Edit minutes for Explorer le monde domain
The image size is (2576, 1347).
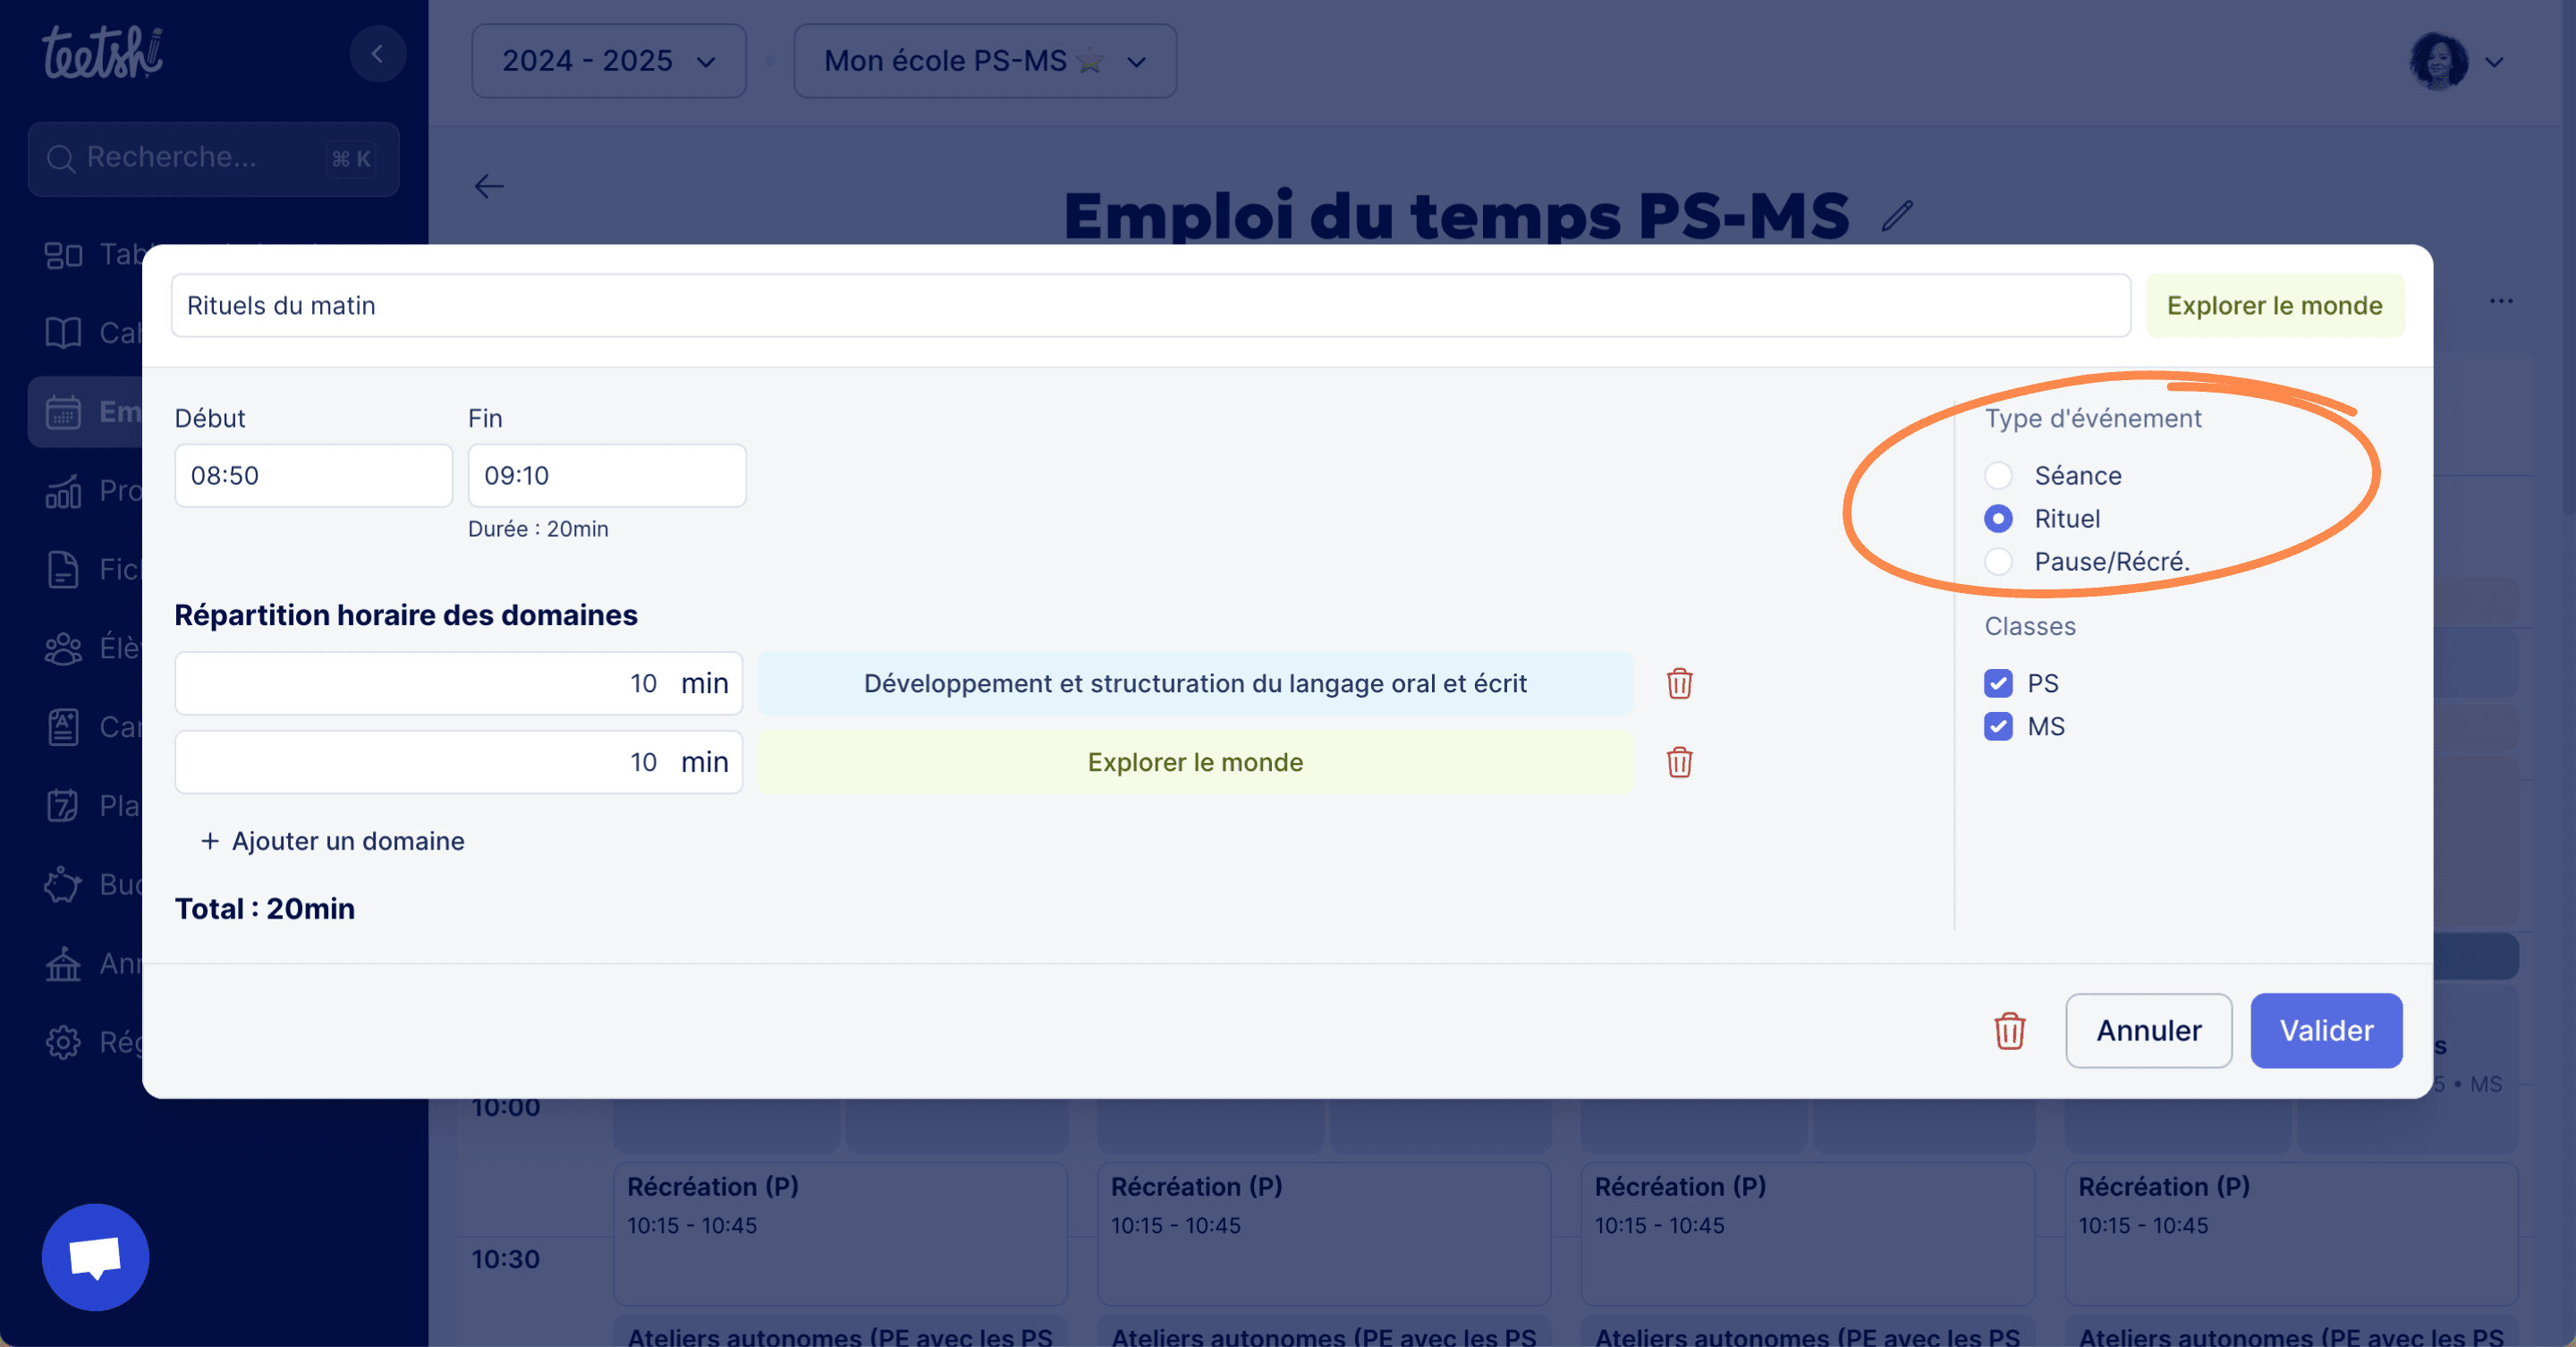tap(458, 762)
